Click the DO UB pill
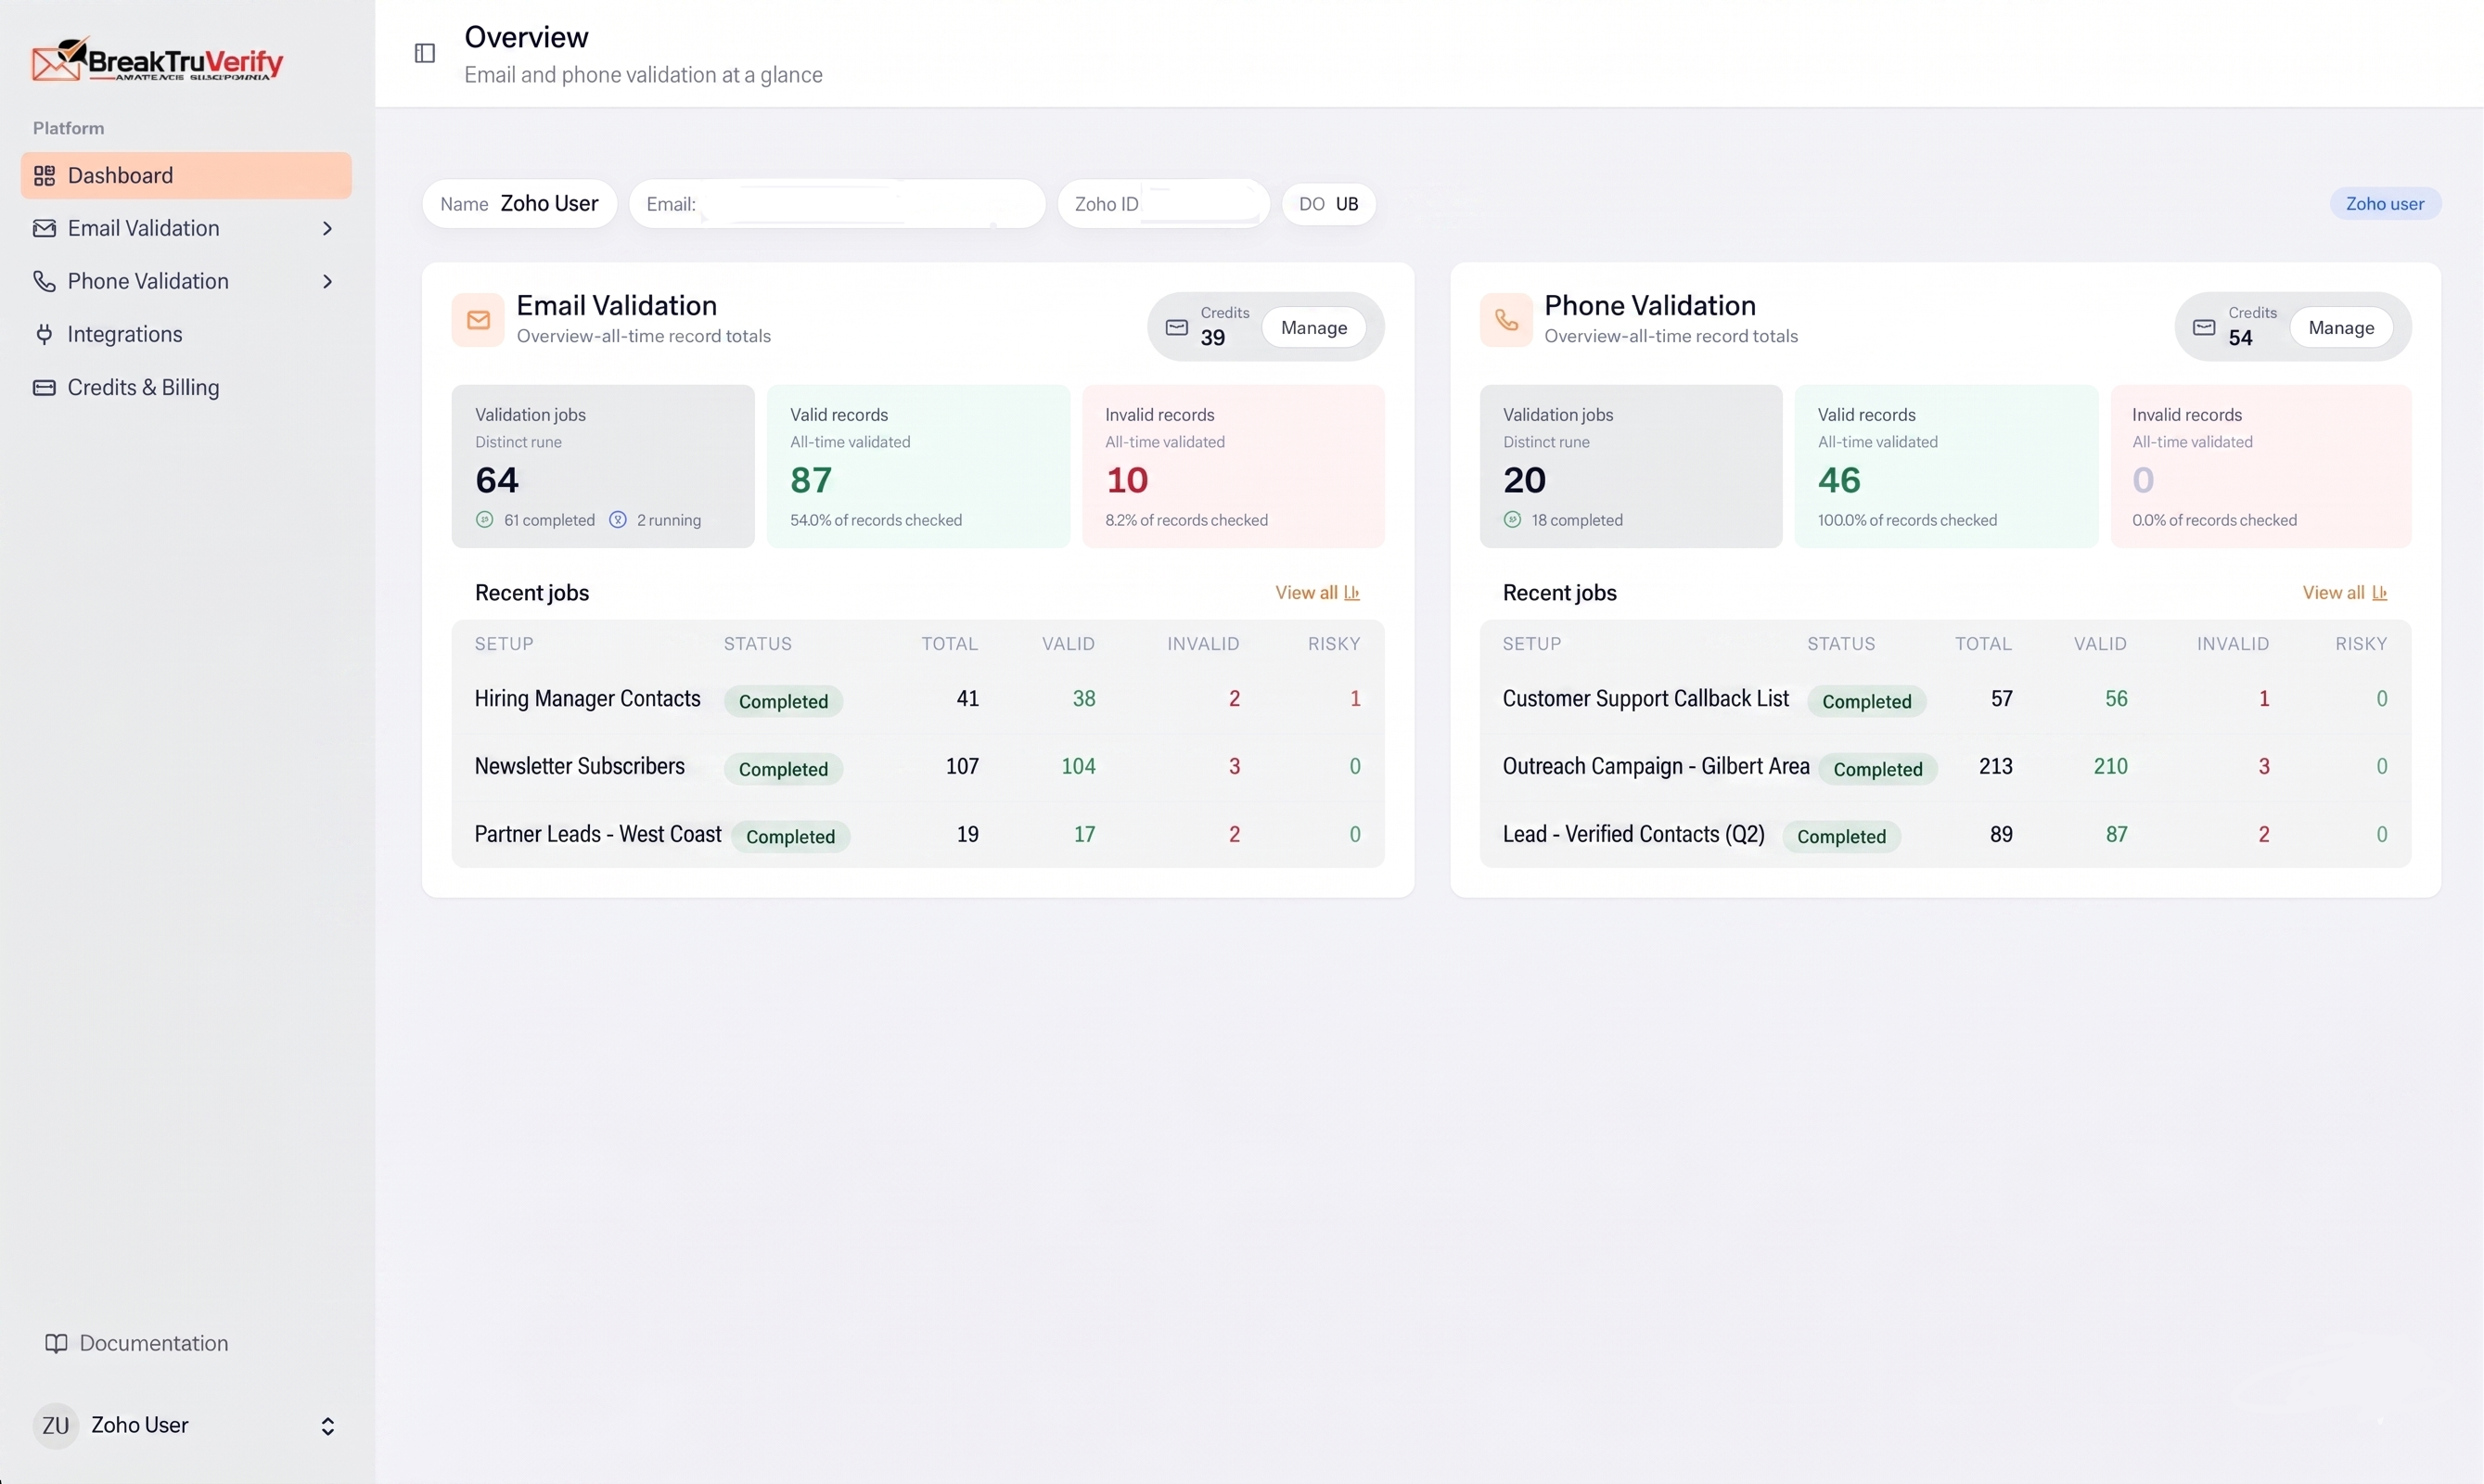 click(1329, 204)
